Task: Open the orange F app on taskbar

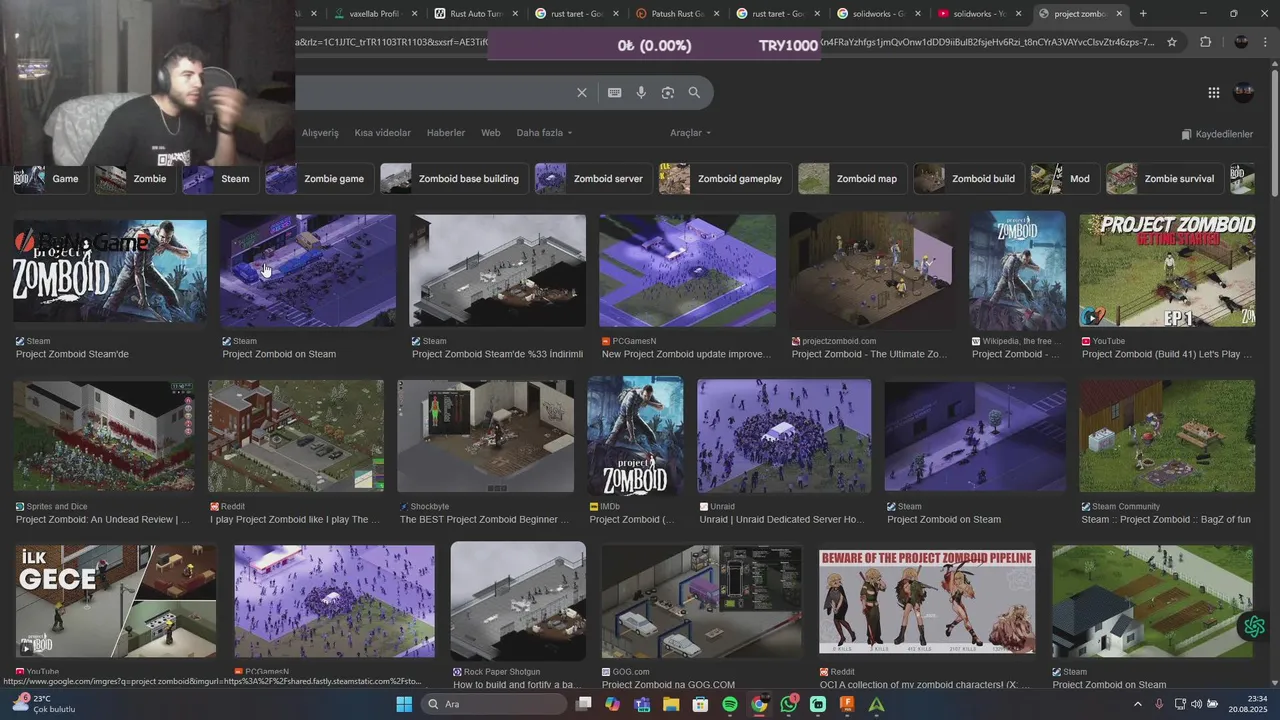Action: click(x=847, y=704)
